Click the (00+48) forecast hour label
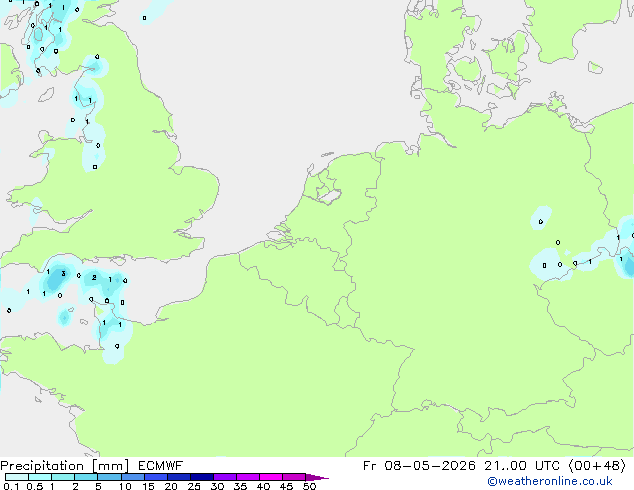The width and height of the screenshot is (634, 490). (x=597, y=466)
